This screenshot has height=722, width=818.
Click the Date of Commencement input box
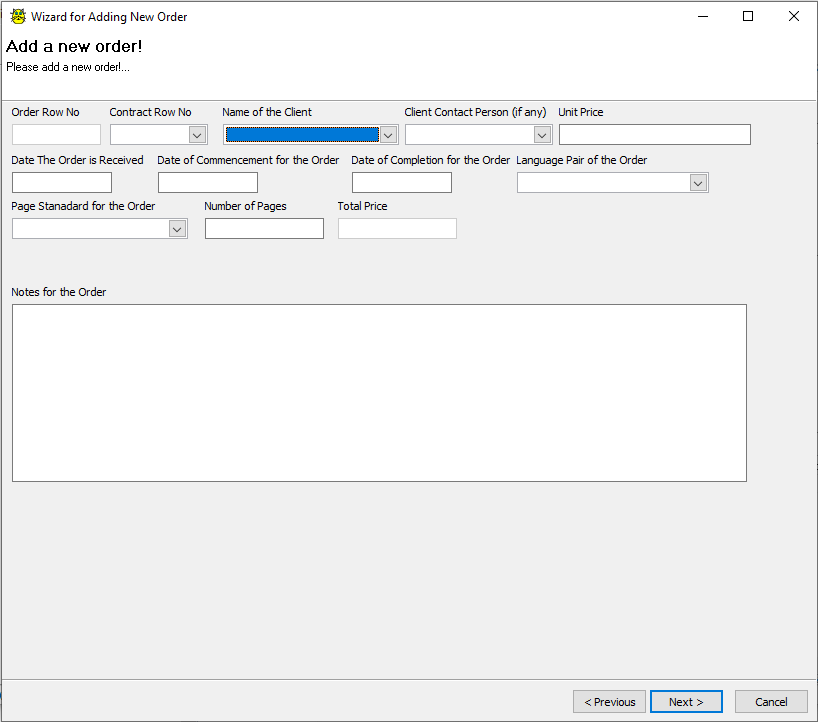pyautogui.click(x=208, y=183)
